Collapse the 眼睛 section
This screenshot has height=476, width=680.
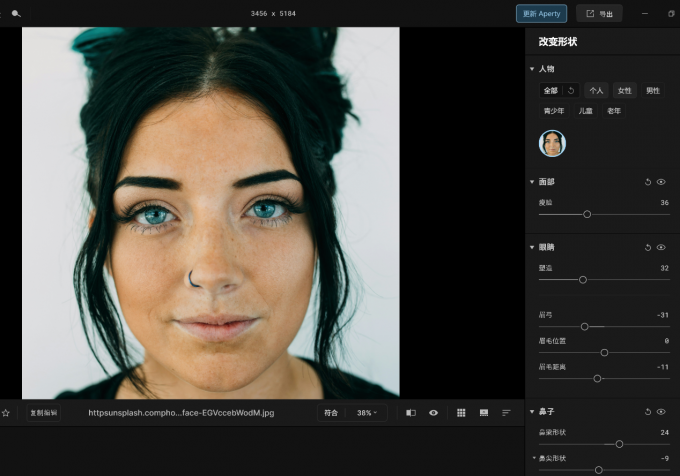pyautogui.click(x=532, y=248)
